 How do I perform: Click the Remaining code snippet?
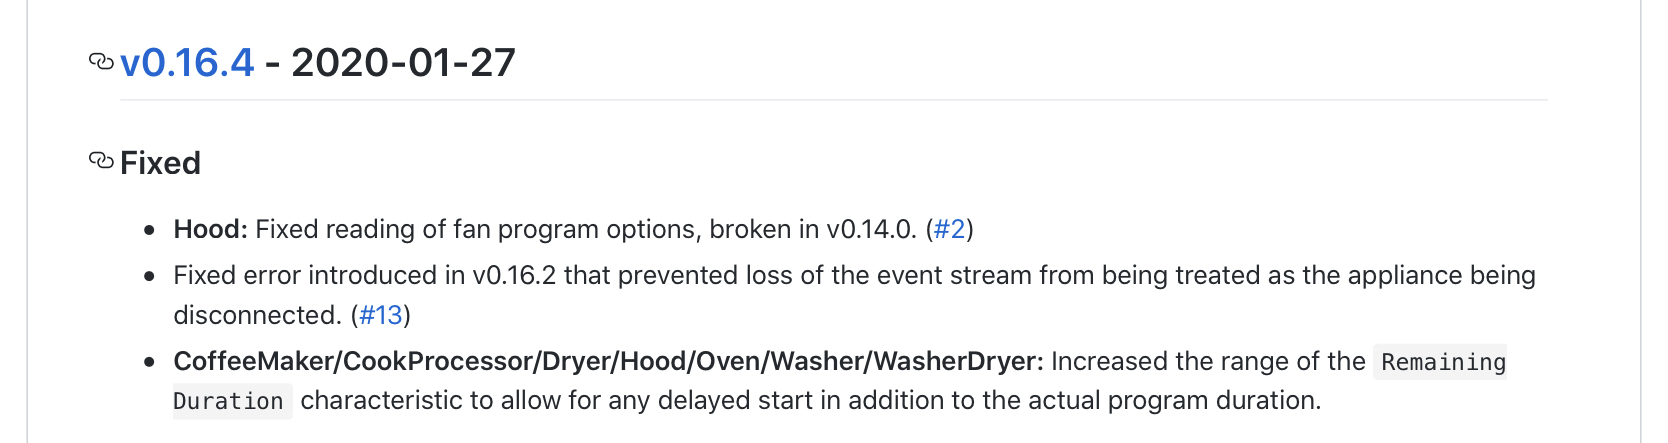coord(1443,362)
